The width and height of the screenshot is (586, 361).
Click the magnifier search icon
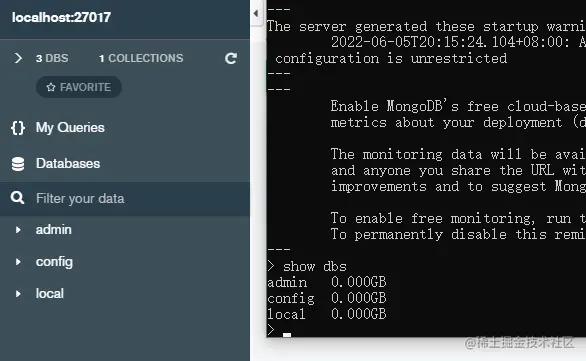[18, 198]
